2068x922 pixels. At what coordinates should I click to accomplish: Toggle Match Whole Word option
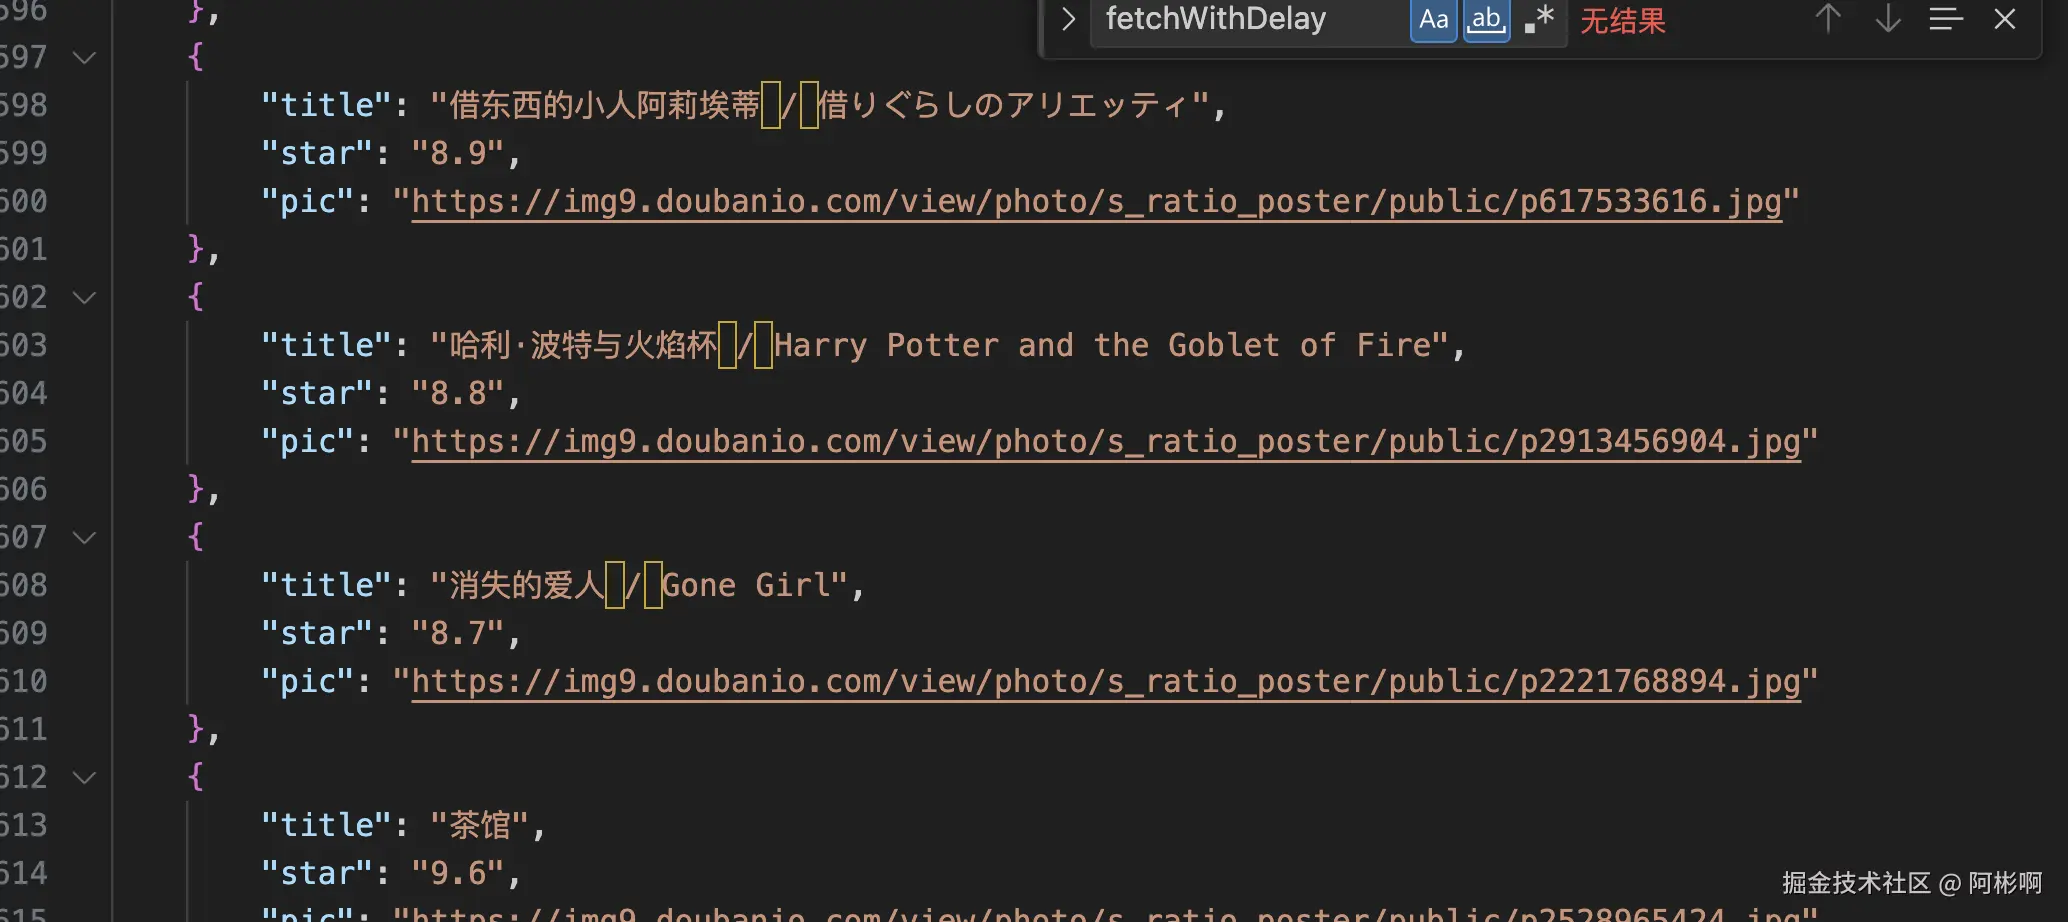pyautogui.click(x=1487, y=20)
